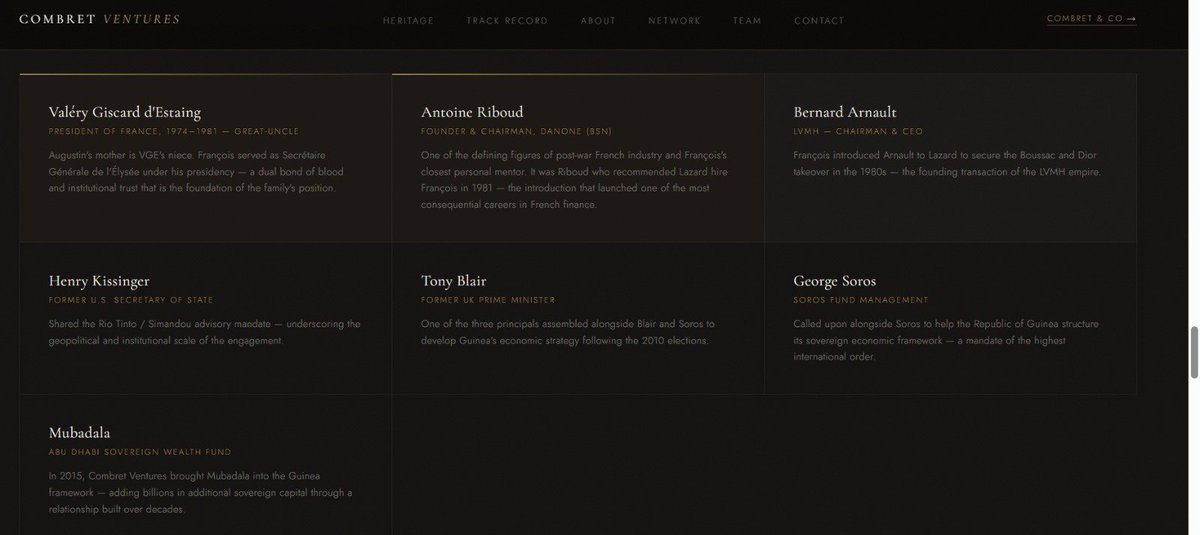
Task: Click the paragraph about Boussac and Dior takeover
Action: tap(947, 163)
